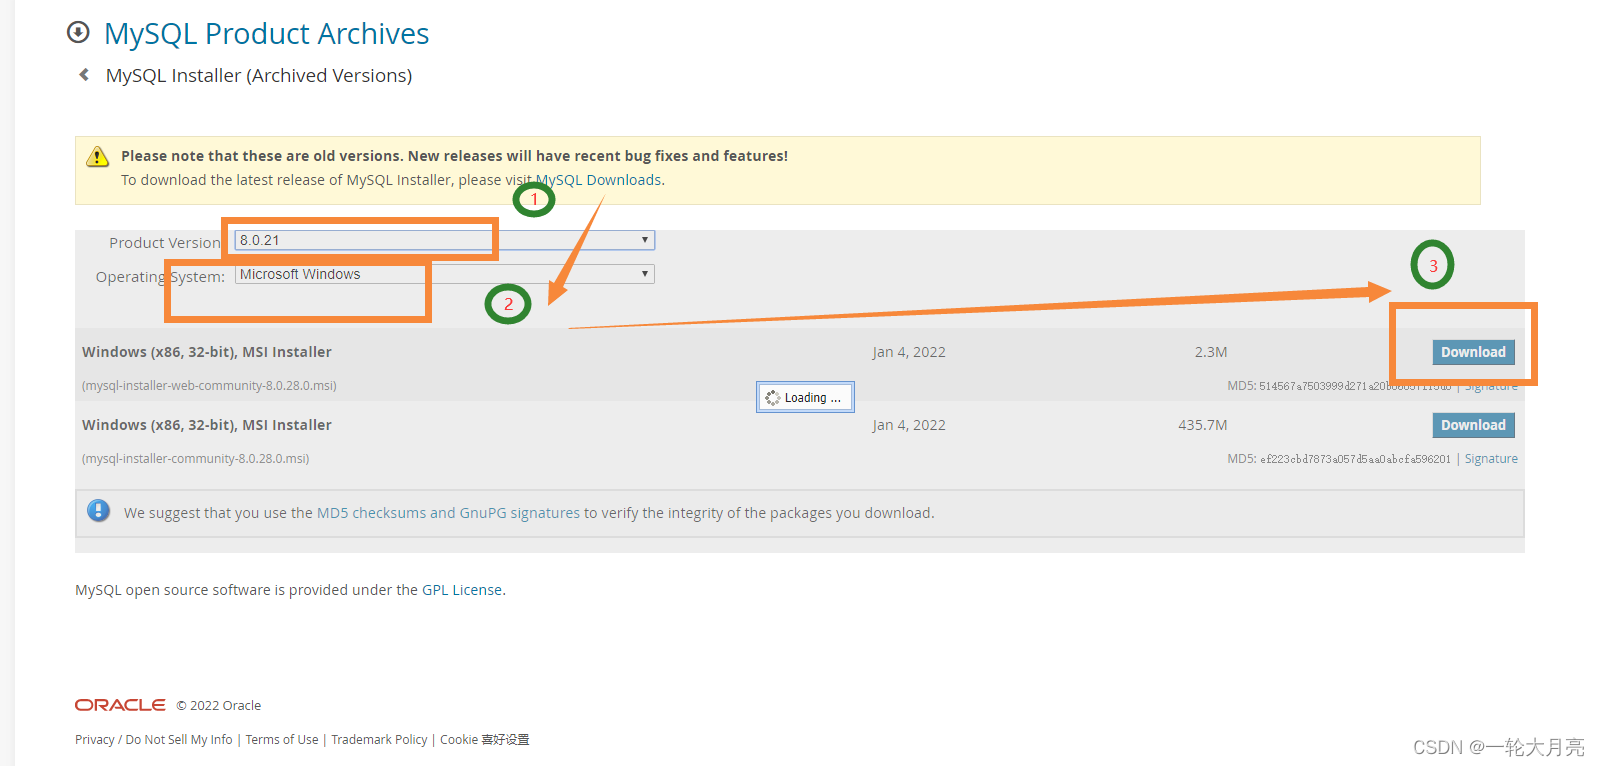Open Privacy / Do Not Sell My Info
Viewport: 1599px width, 766px height.
[154, 740]
